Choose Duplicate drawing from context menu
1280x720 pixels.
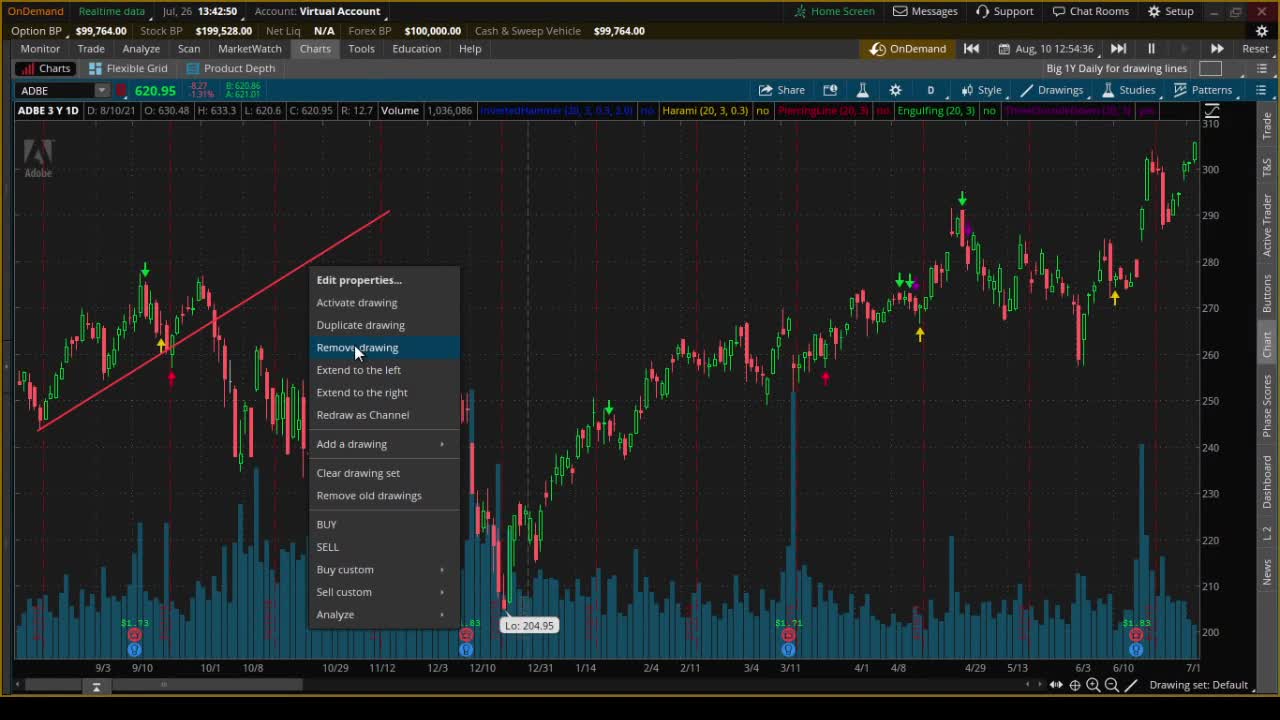(x=384, y=325)
